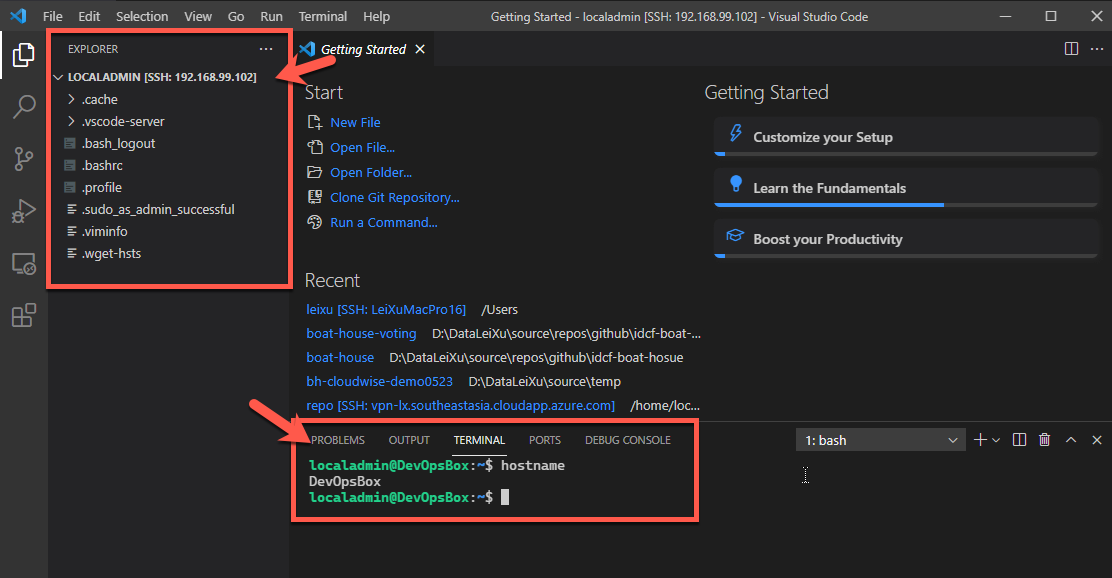The height and width of the screenshot is (578, 1112).
Task: Open recent bh-cloudwise-demo0523 folder
Action: click(x=379, y=382)
